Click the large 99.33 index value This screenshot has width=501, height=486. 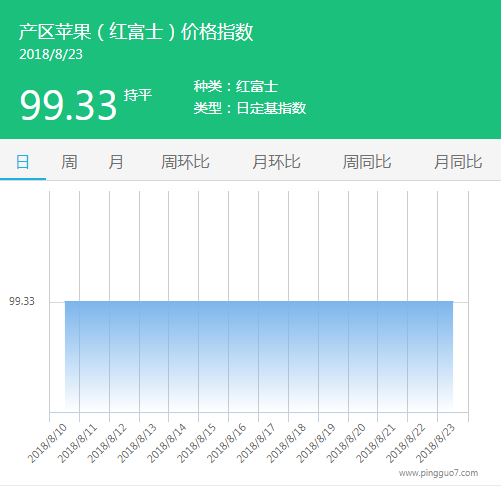coord(68,105)
